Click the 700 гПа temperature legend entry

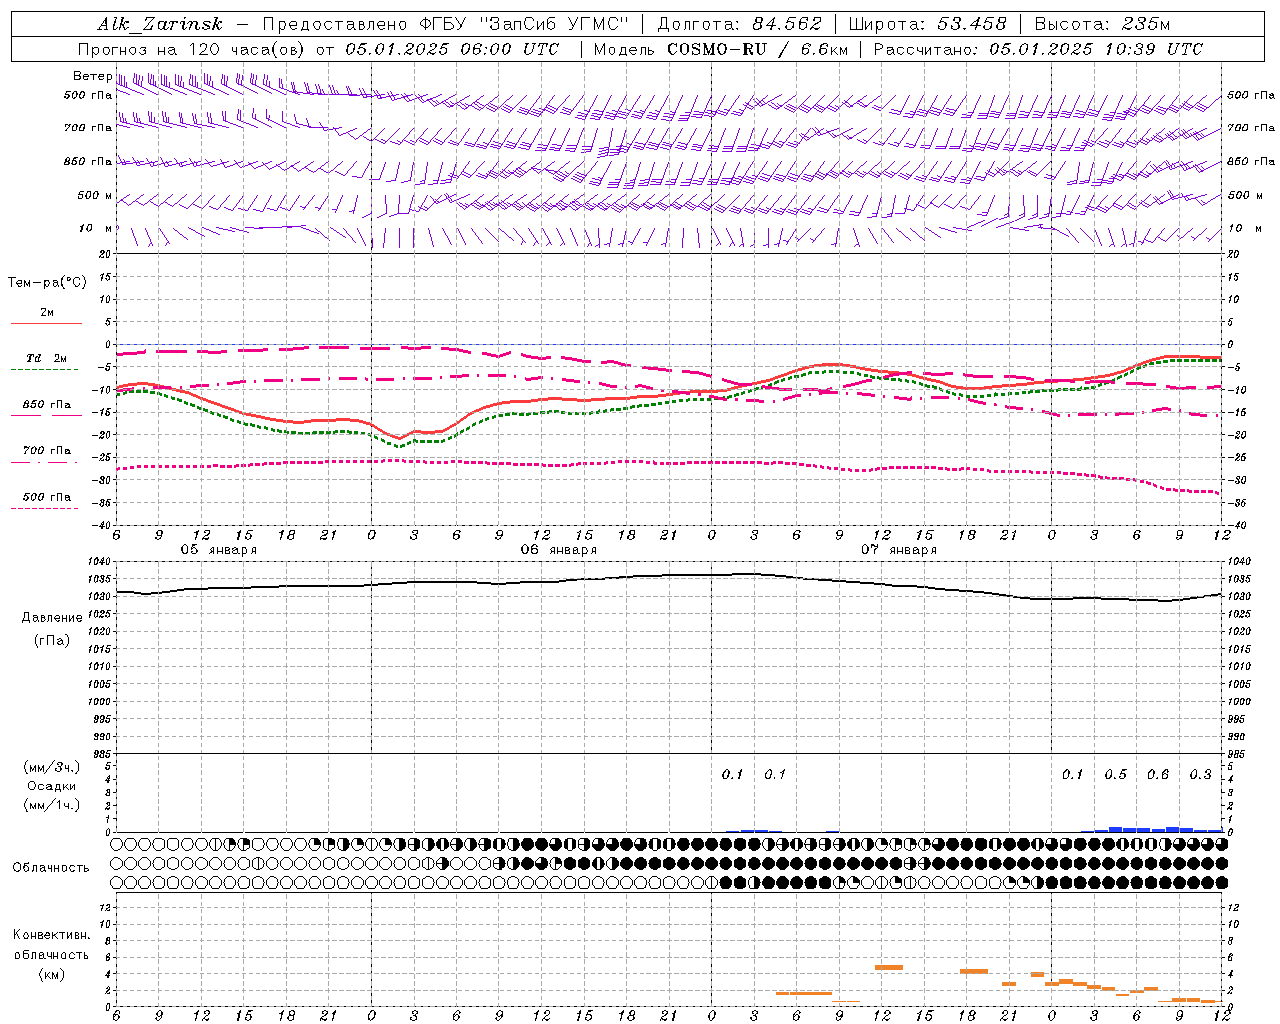[46, 450]
